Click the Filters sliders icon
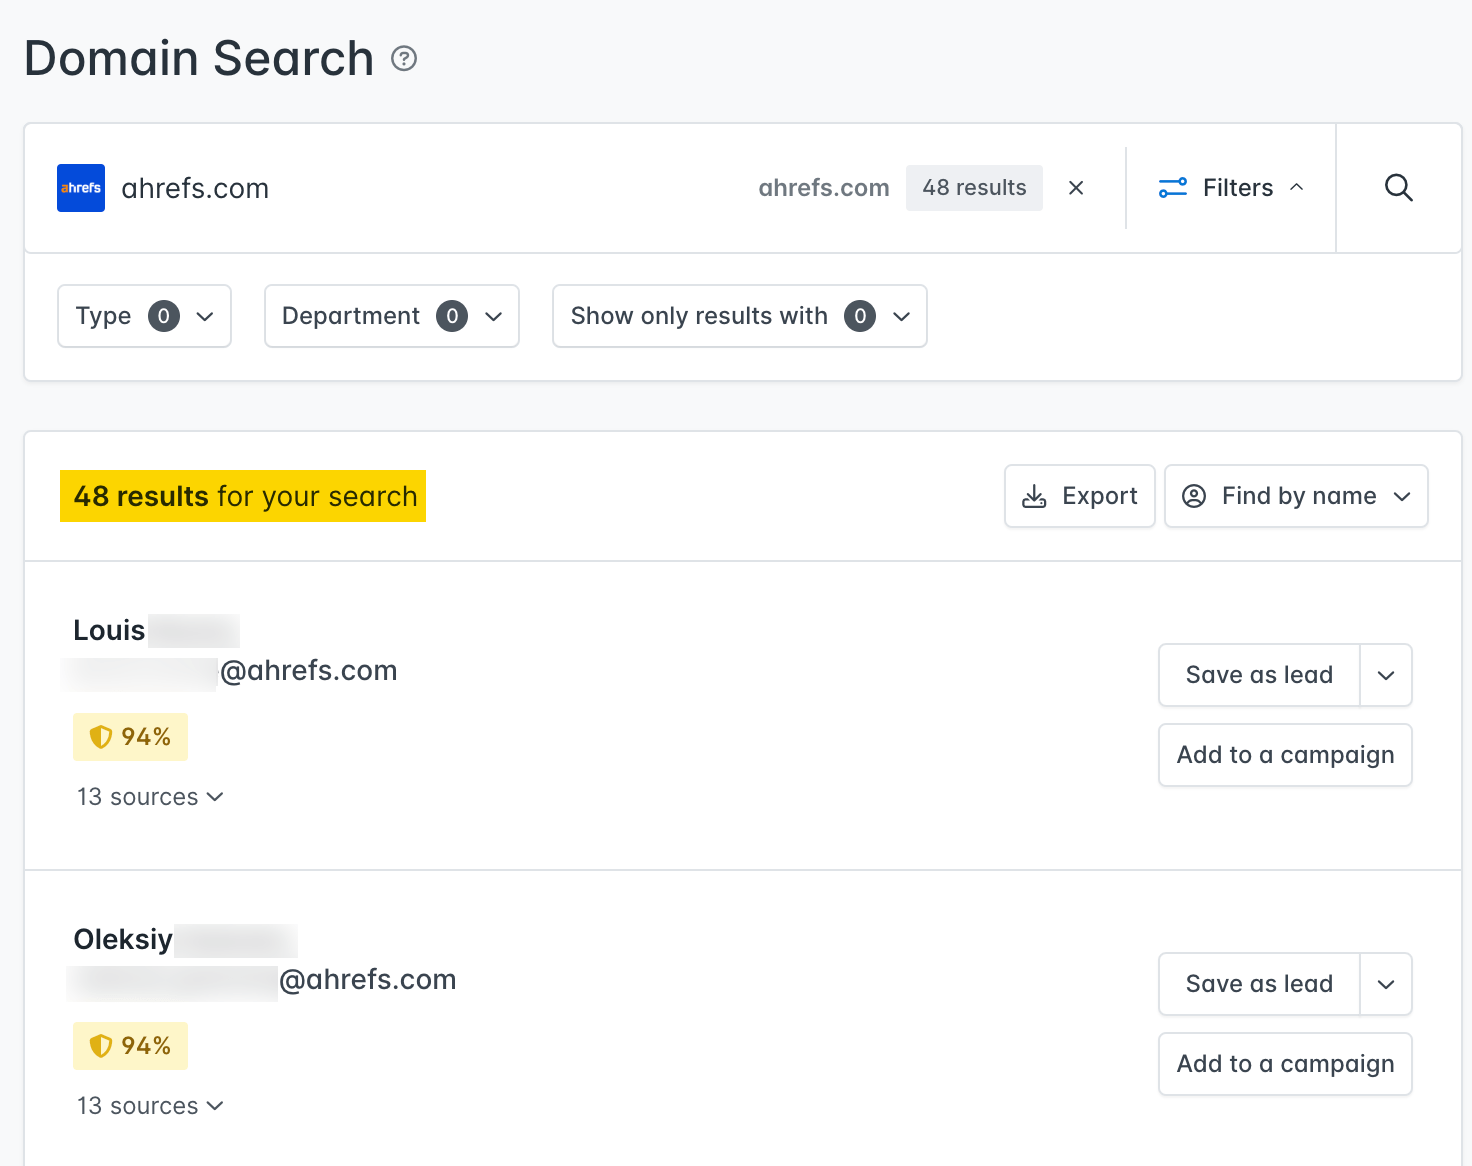The height and width of the screenshot is (1166, 1472). tap(1171, 187)
